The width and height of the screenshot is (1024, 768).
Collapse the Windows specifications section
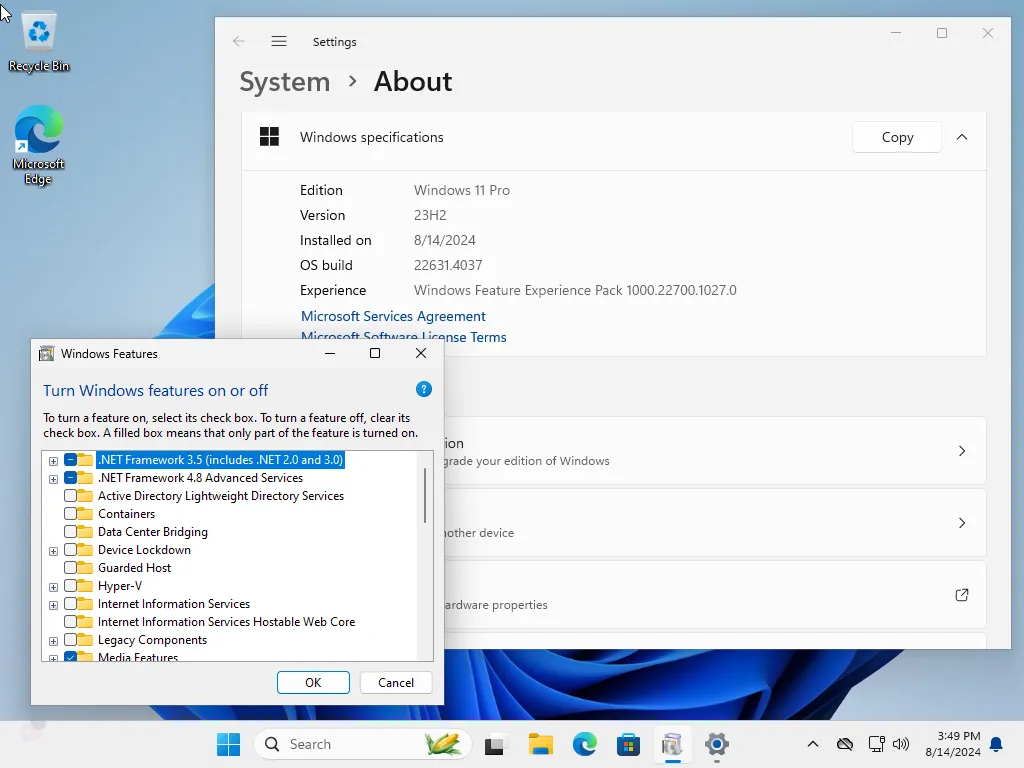tap(962, 137)
